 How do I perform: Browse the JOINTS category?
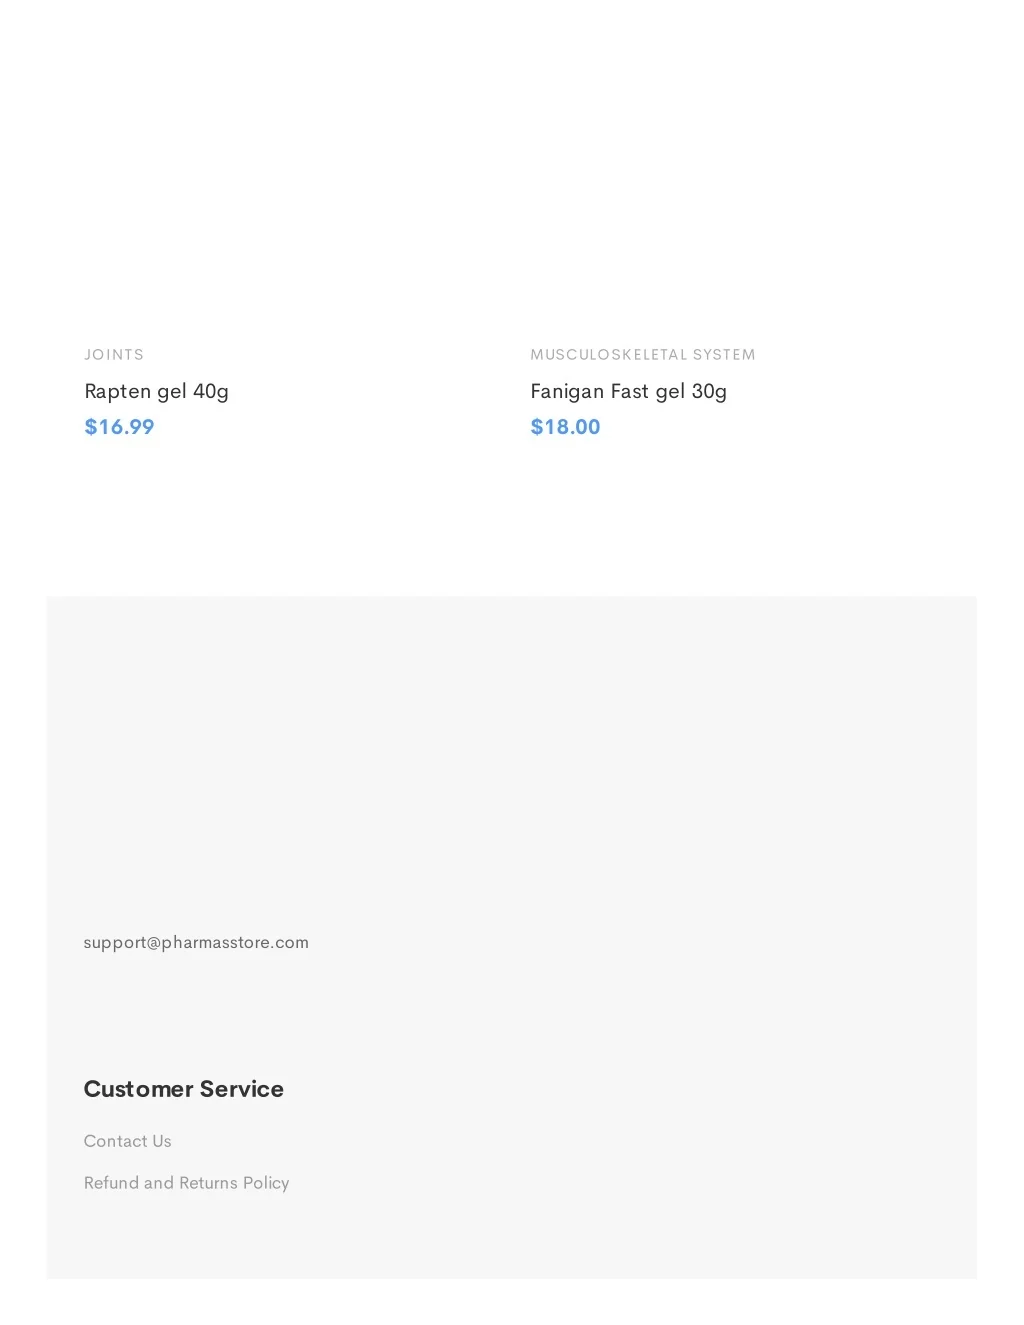114,355
